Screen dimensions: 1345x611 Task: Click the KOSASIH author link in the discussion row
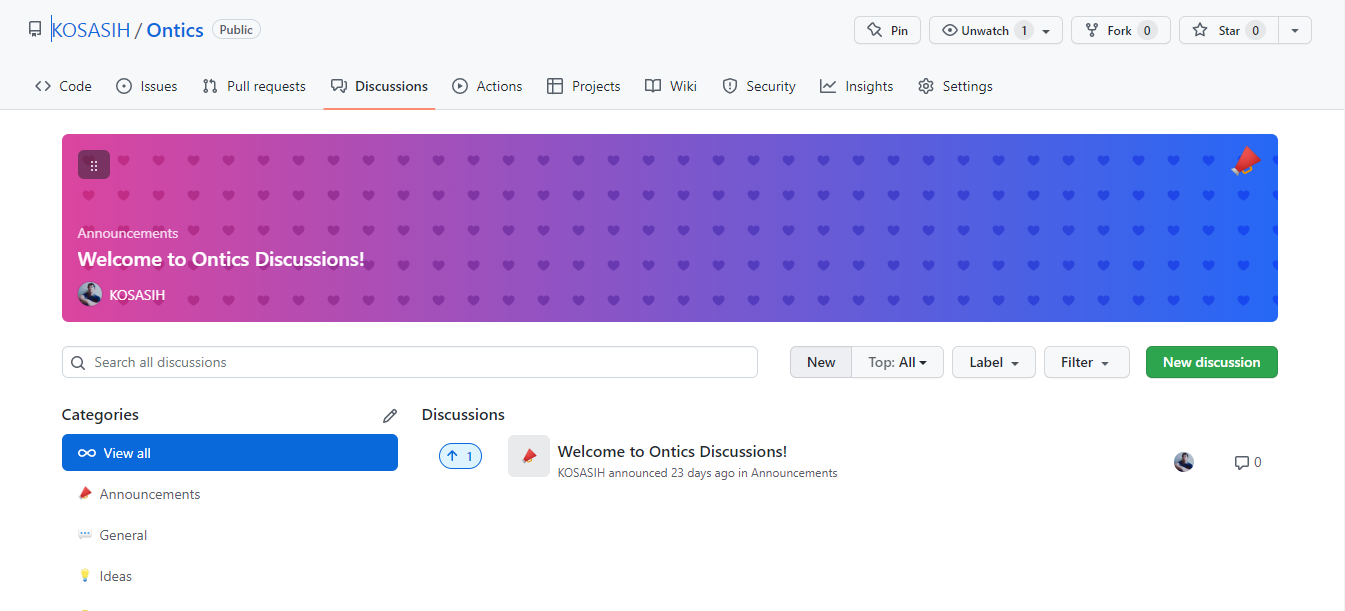(x=582, y=473)
